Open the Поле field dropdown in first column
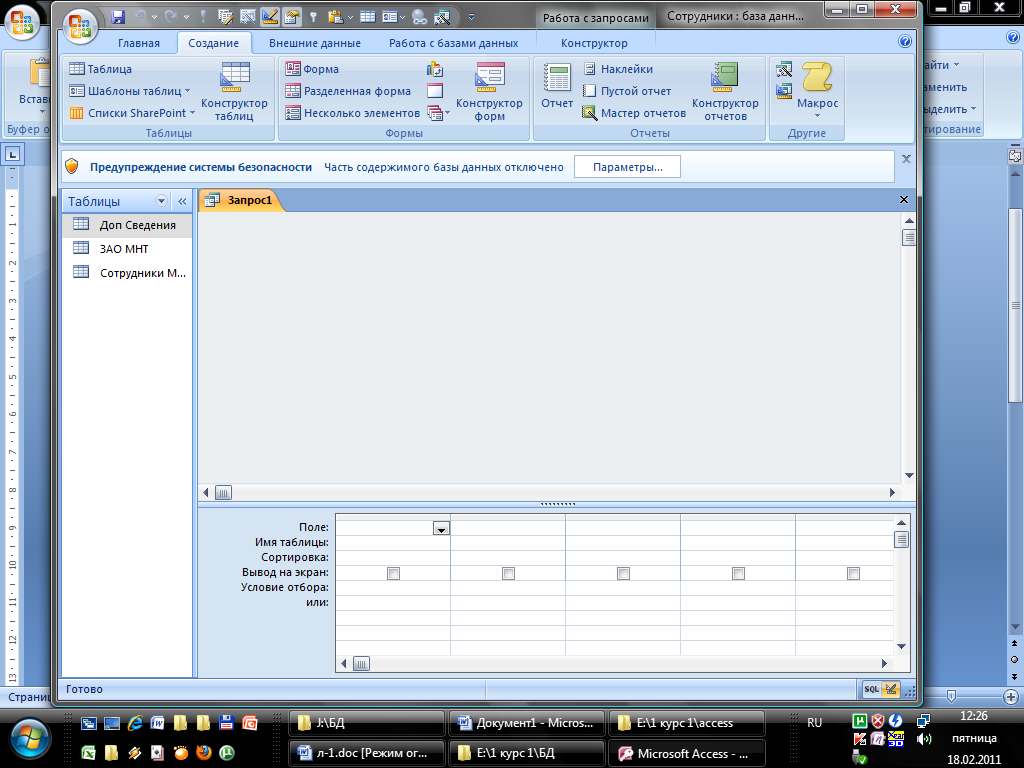 pos(441,528)
